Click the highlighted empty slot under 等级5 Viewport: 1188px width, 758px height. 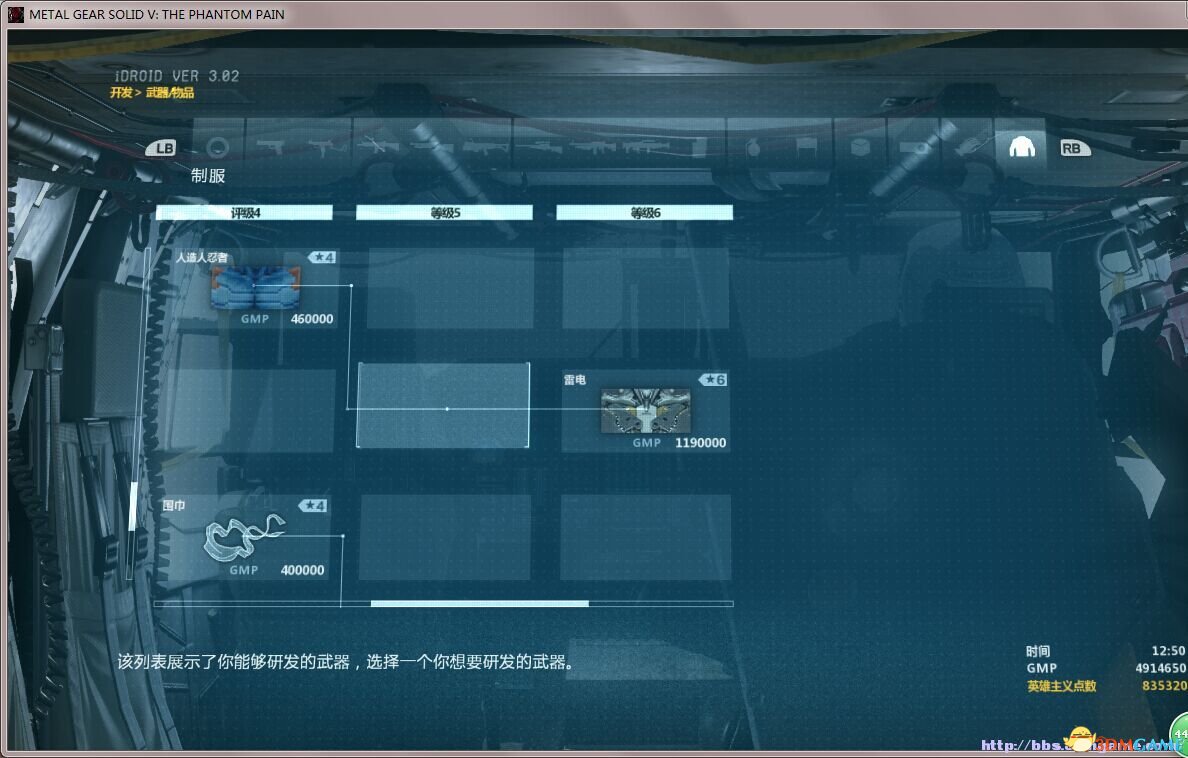[x=443, y=406]
